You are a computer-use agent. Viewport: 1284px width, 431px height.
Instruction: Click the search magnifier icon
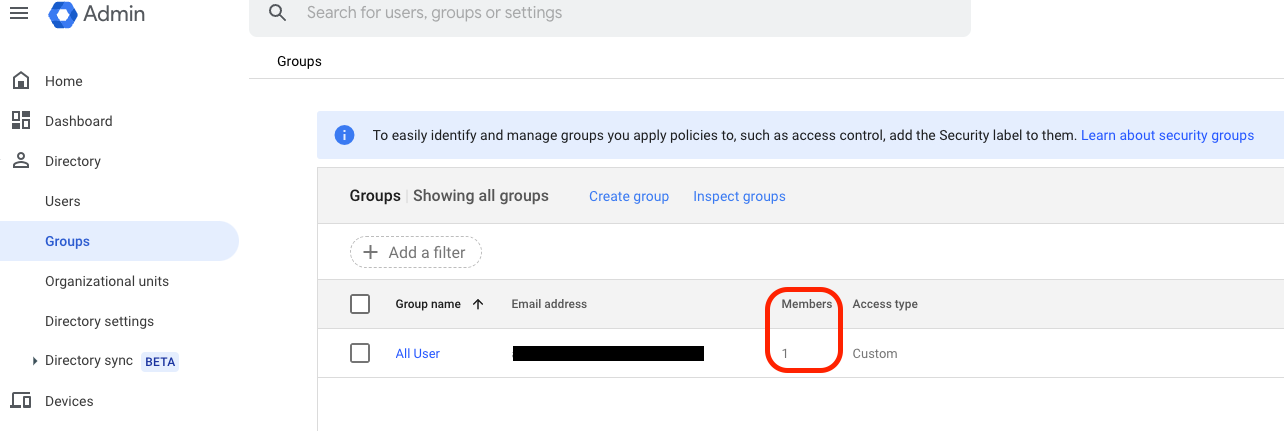click(x=278, y=13)
